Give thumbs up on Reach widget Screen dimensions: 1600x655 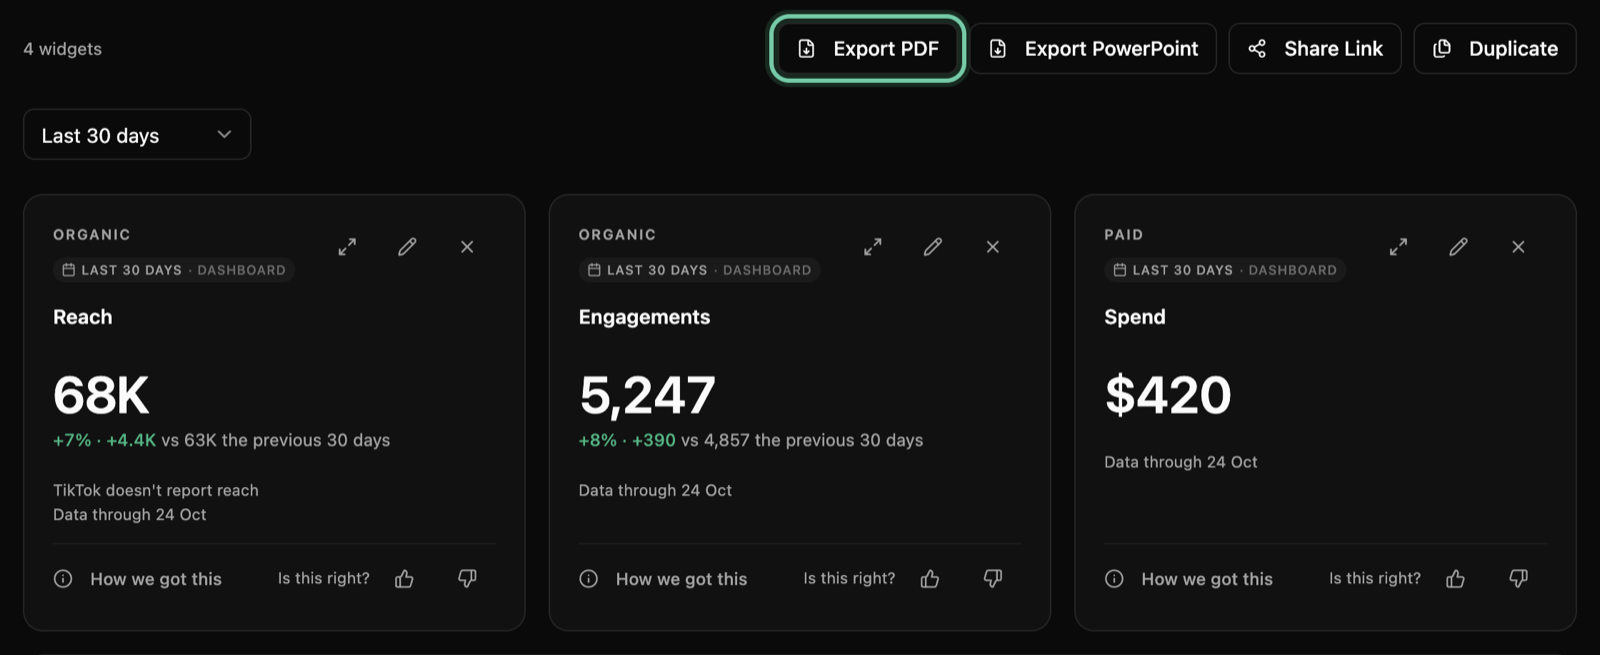[404, 579]
